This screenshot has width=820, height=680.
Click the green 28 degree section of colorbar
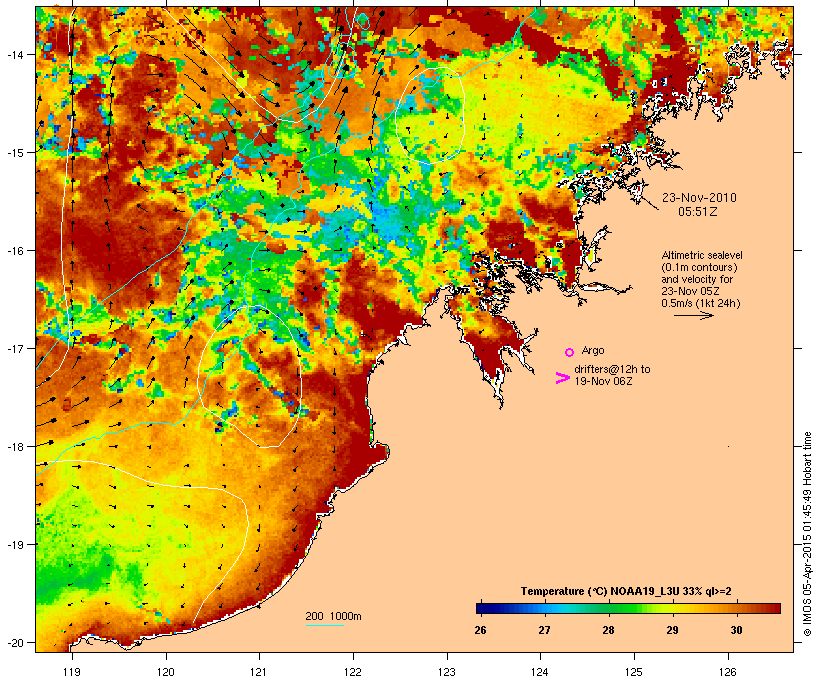point(609,608)
